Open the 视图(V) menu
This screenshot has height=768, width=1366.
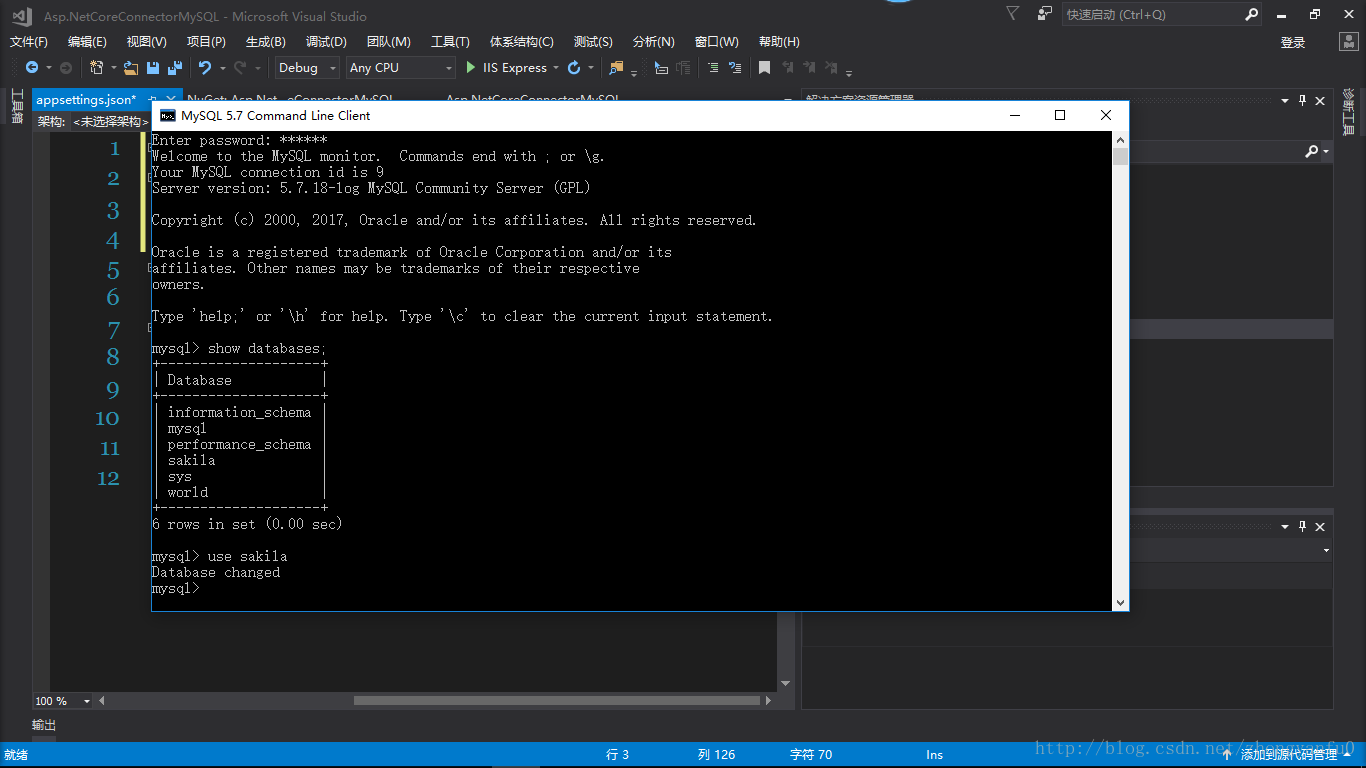click(x=147, y=42)
